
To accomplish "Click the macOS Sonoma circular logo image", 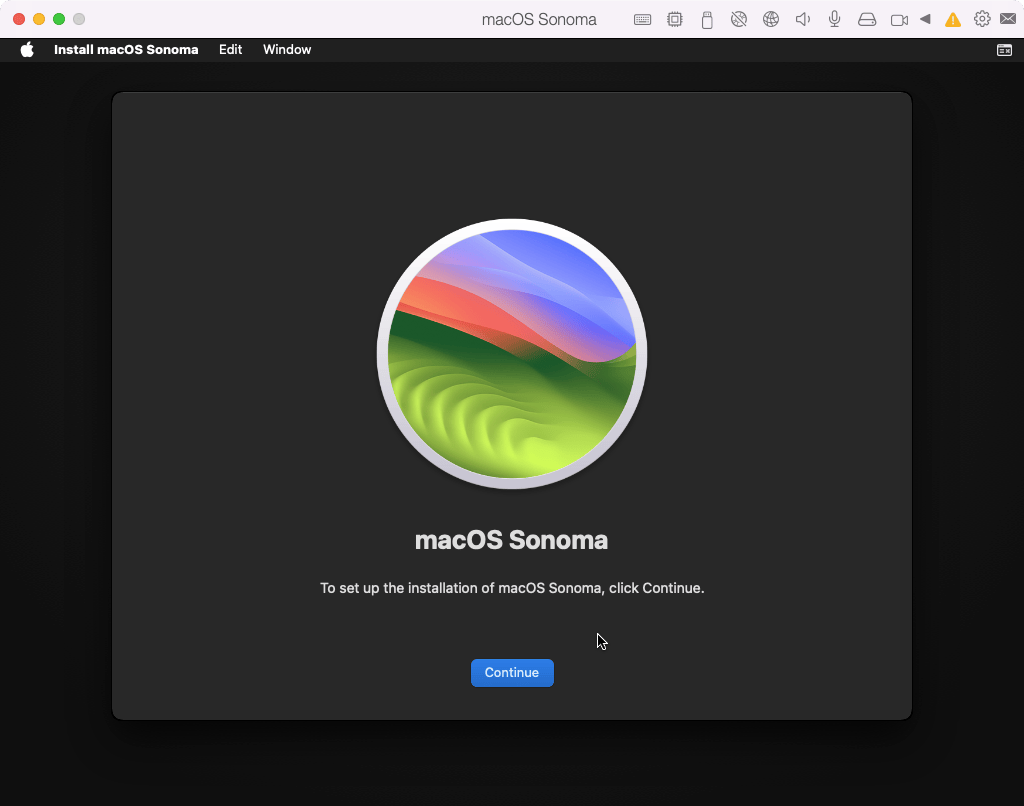I will 512,354.
